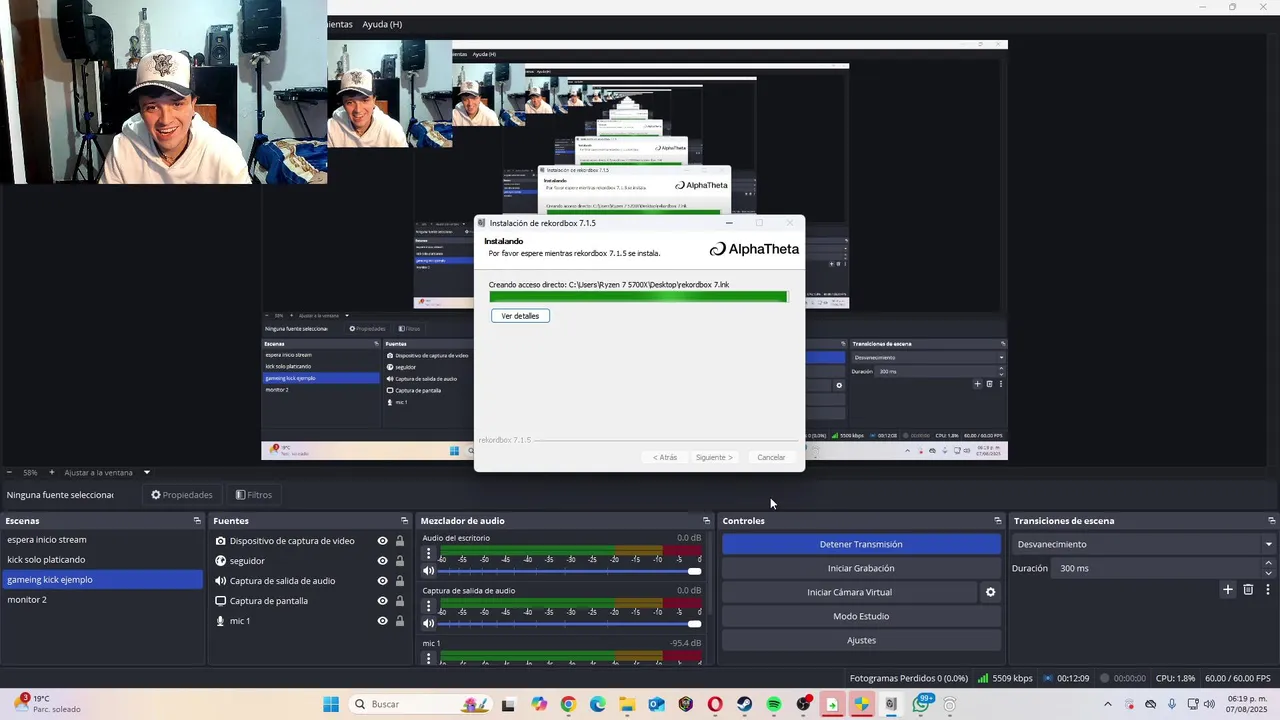Delete the scene transition with trash icon
The height and width of the screenshot is (720, 1280).
(x=1248, y=590)
